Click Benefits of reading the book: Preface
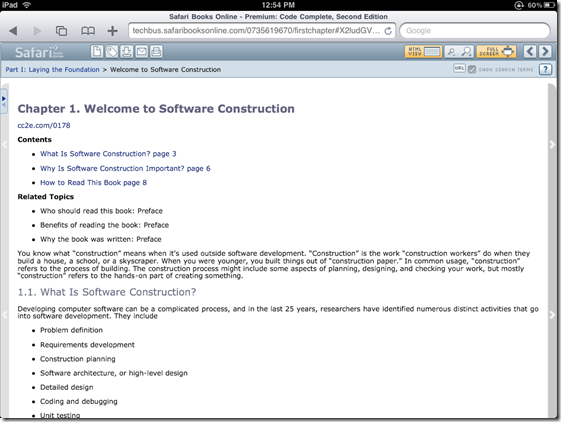 [104, 225]
